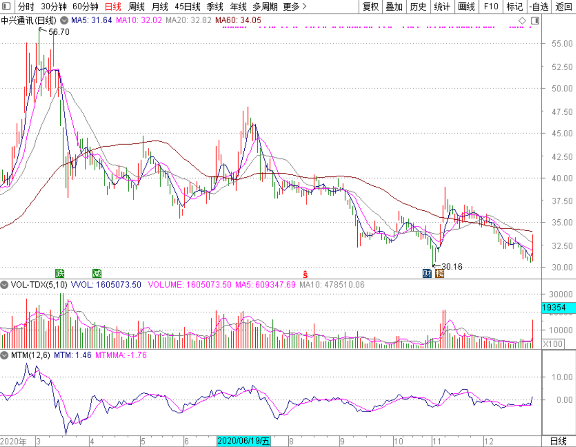
Task: Switch to 季线 quarterly chart
Action: [x=215, y=7]
